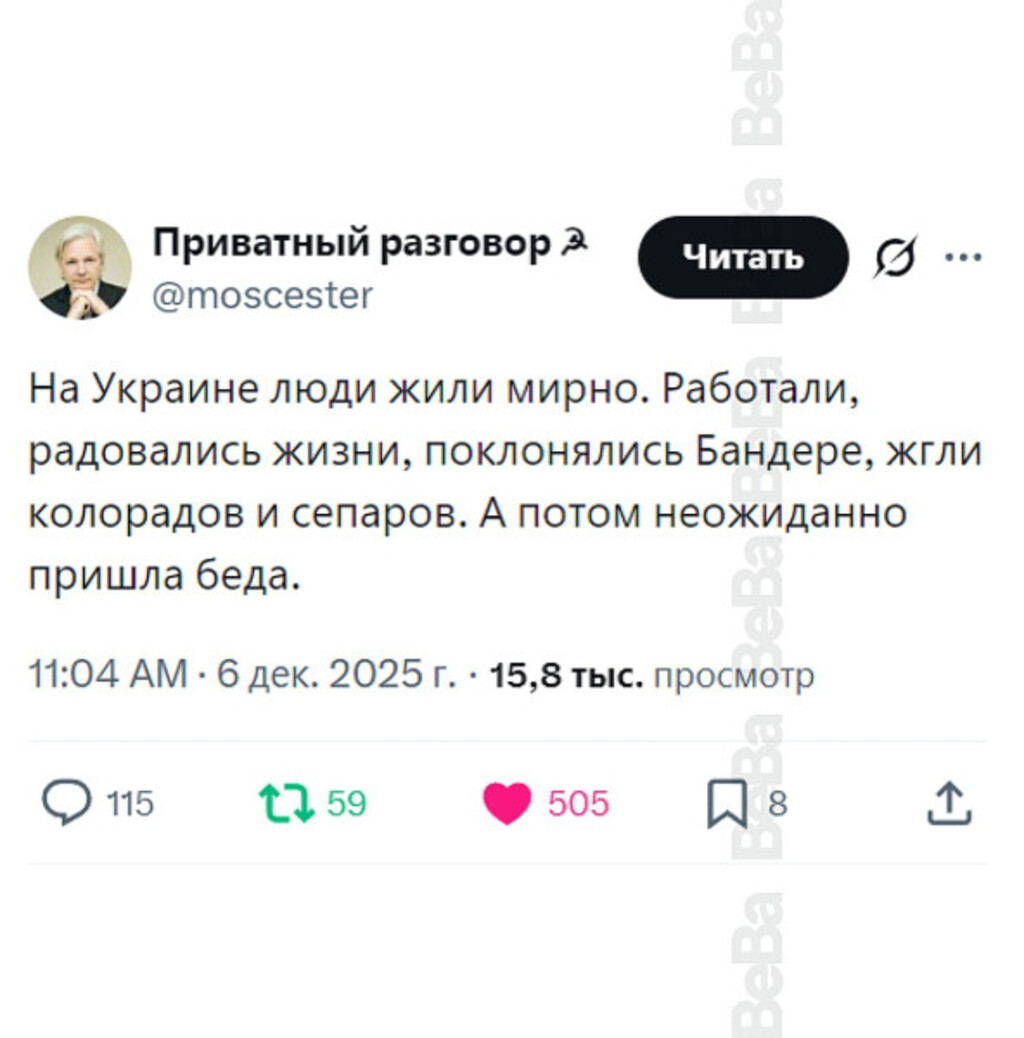Click the reply speech bubble icon
This screenshot has height=1038, width=1024.
pyautogui.click(x=67, y=803)
